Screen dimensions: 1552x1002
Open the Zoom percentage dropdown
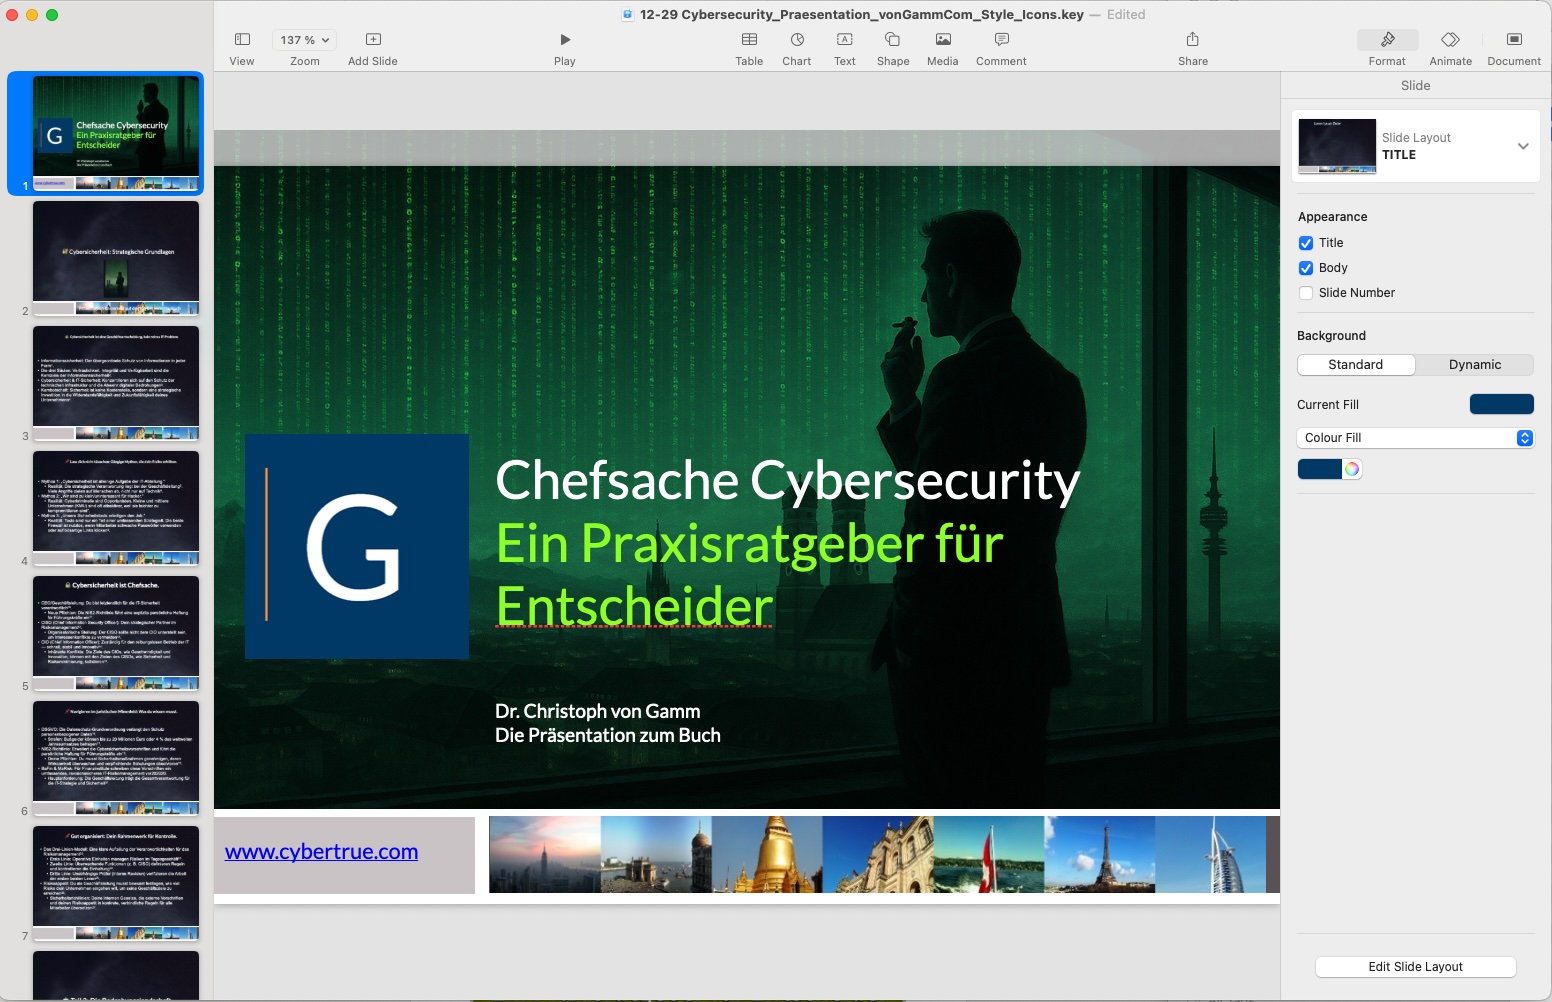[x=305, y=40]
